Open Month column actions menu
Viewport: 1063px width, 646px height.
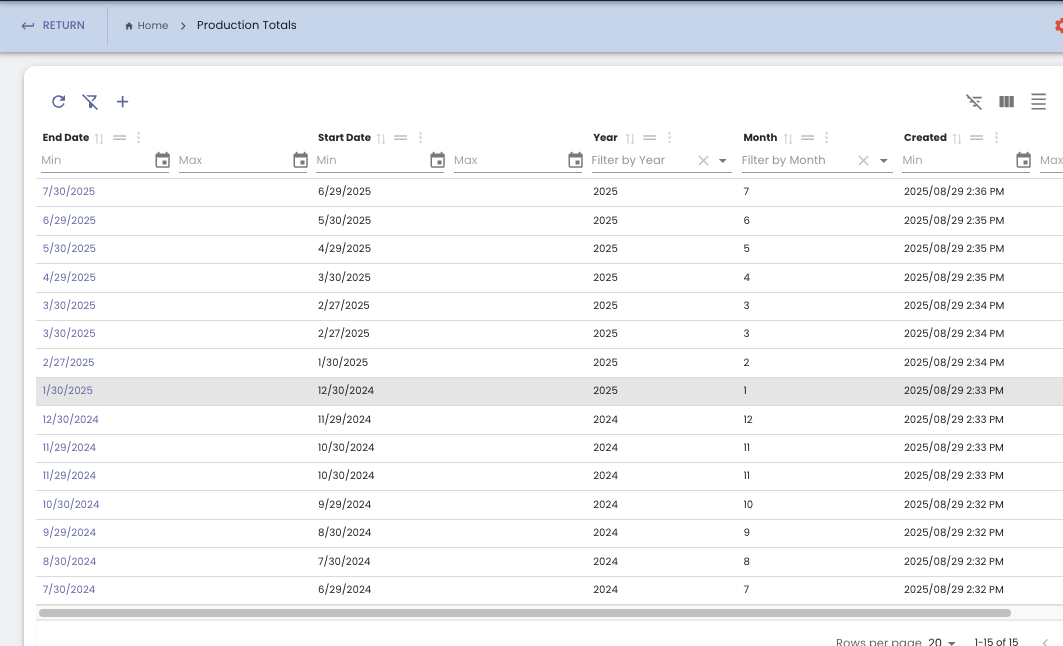[x=826, y=138]
